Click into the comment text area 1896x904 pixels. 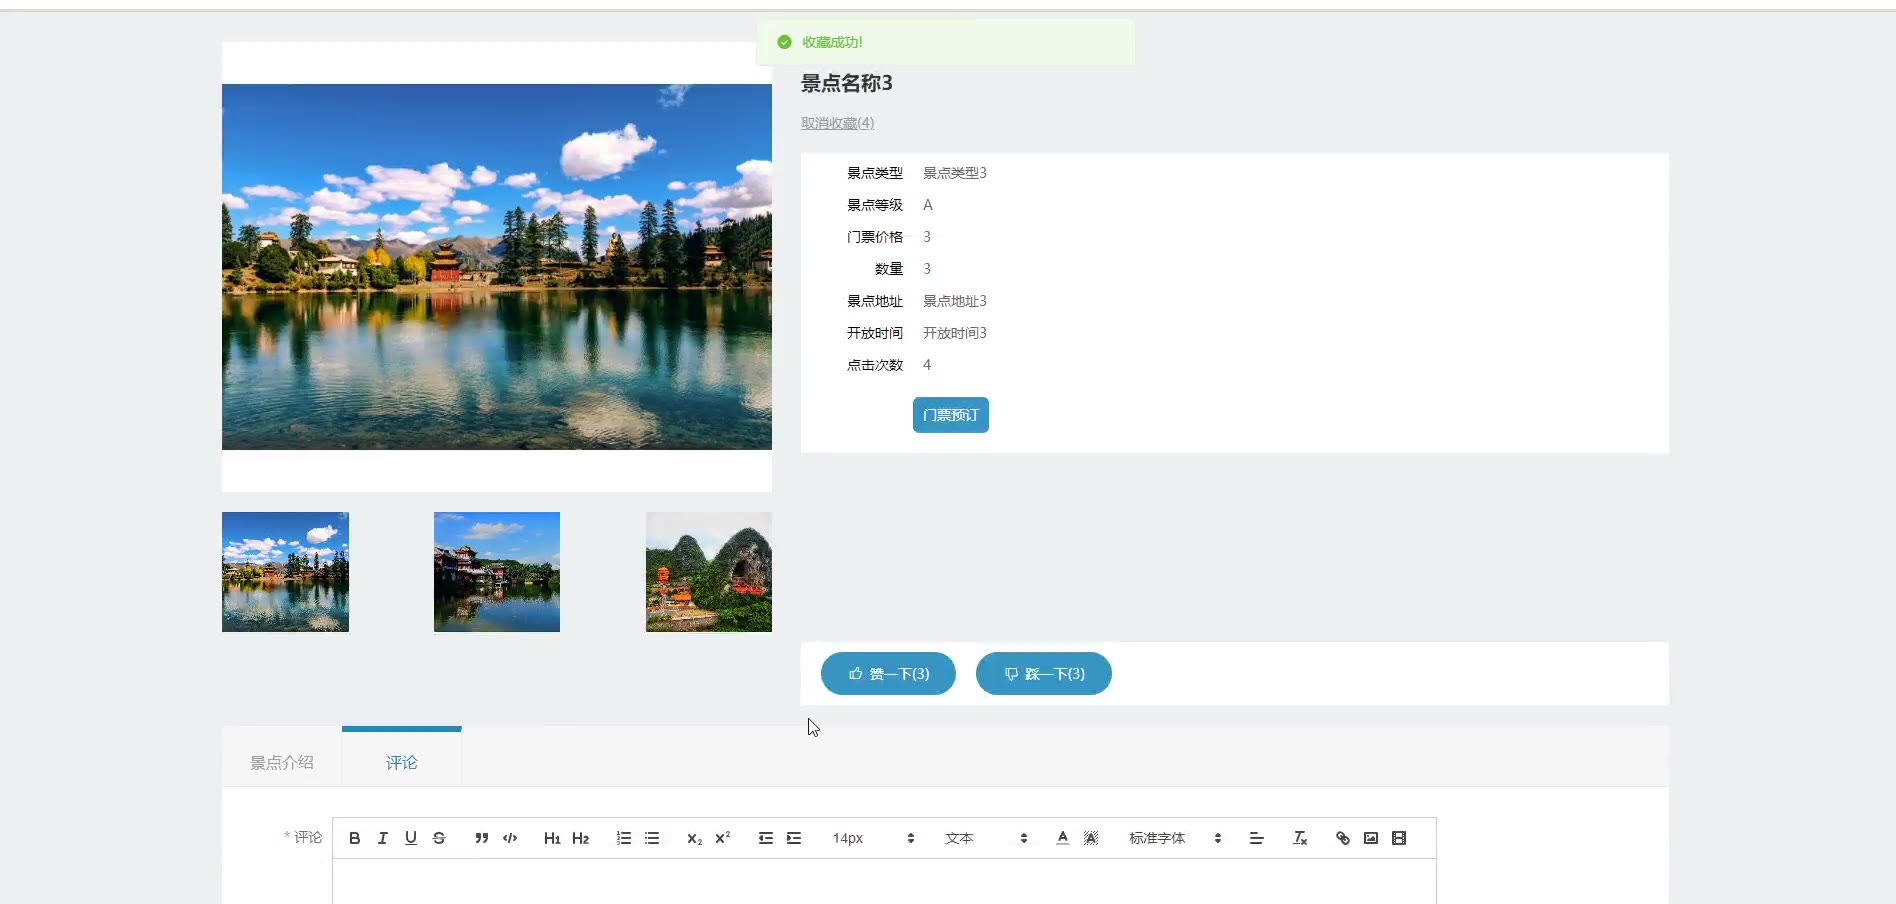click(884, 882)
